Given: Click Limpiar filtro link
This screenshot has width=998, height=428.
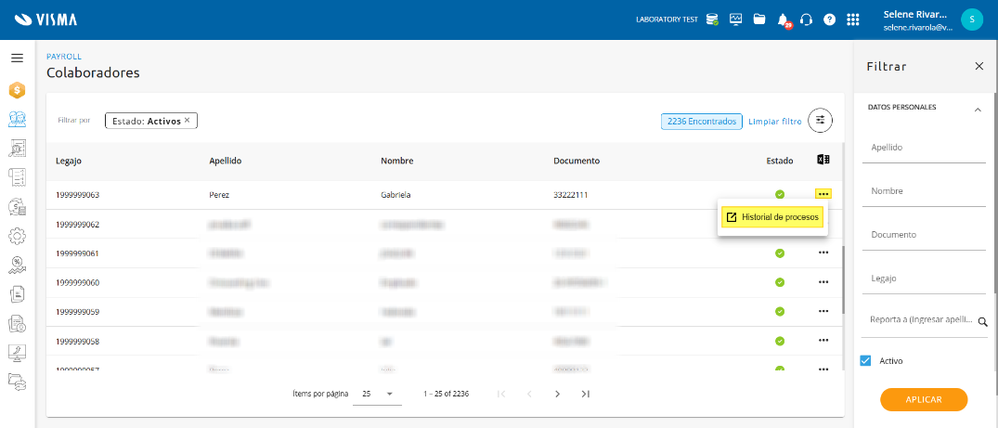Looking at the screenshot, I should click(x=775, y=121).
